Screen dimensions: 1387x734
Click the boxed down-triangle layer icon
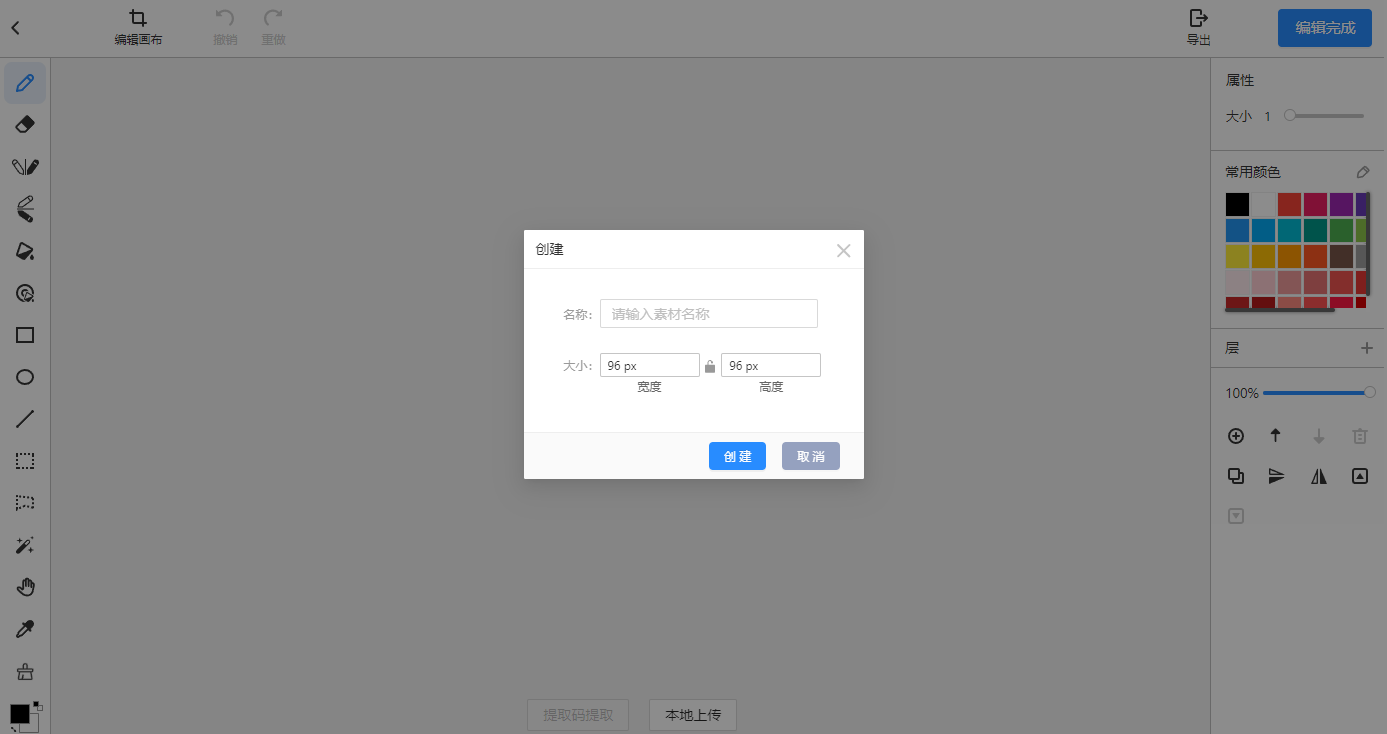1236,516
